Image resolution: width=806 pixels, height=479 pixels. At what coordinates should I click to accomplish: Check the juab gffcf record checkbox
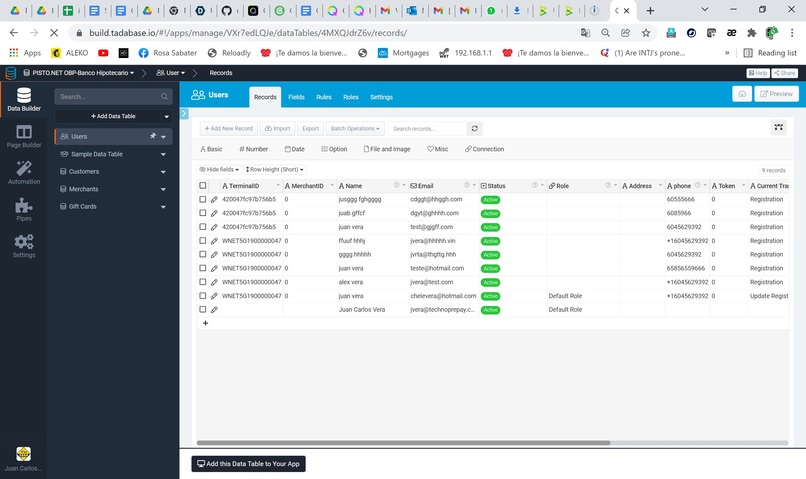203,213
